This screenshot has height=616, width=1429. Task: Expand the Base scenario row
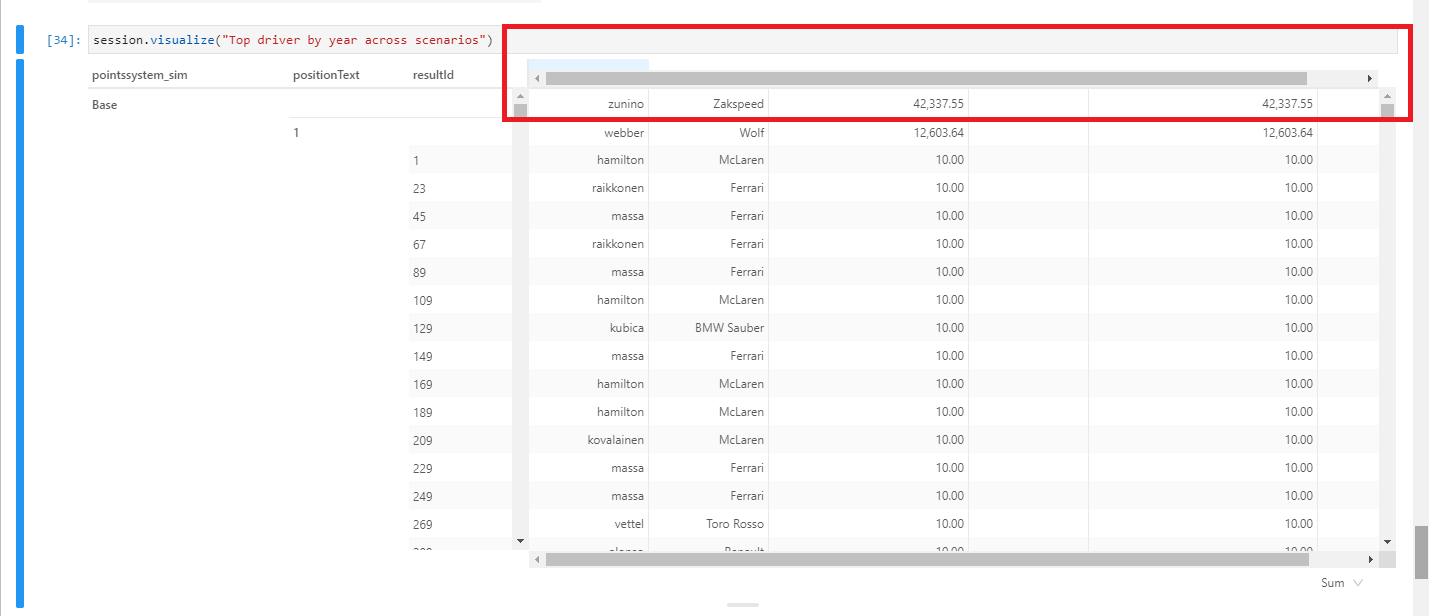[103, 104]
